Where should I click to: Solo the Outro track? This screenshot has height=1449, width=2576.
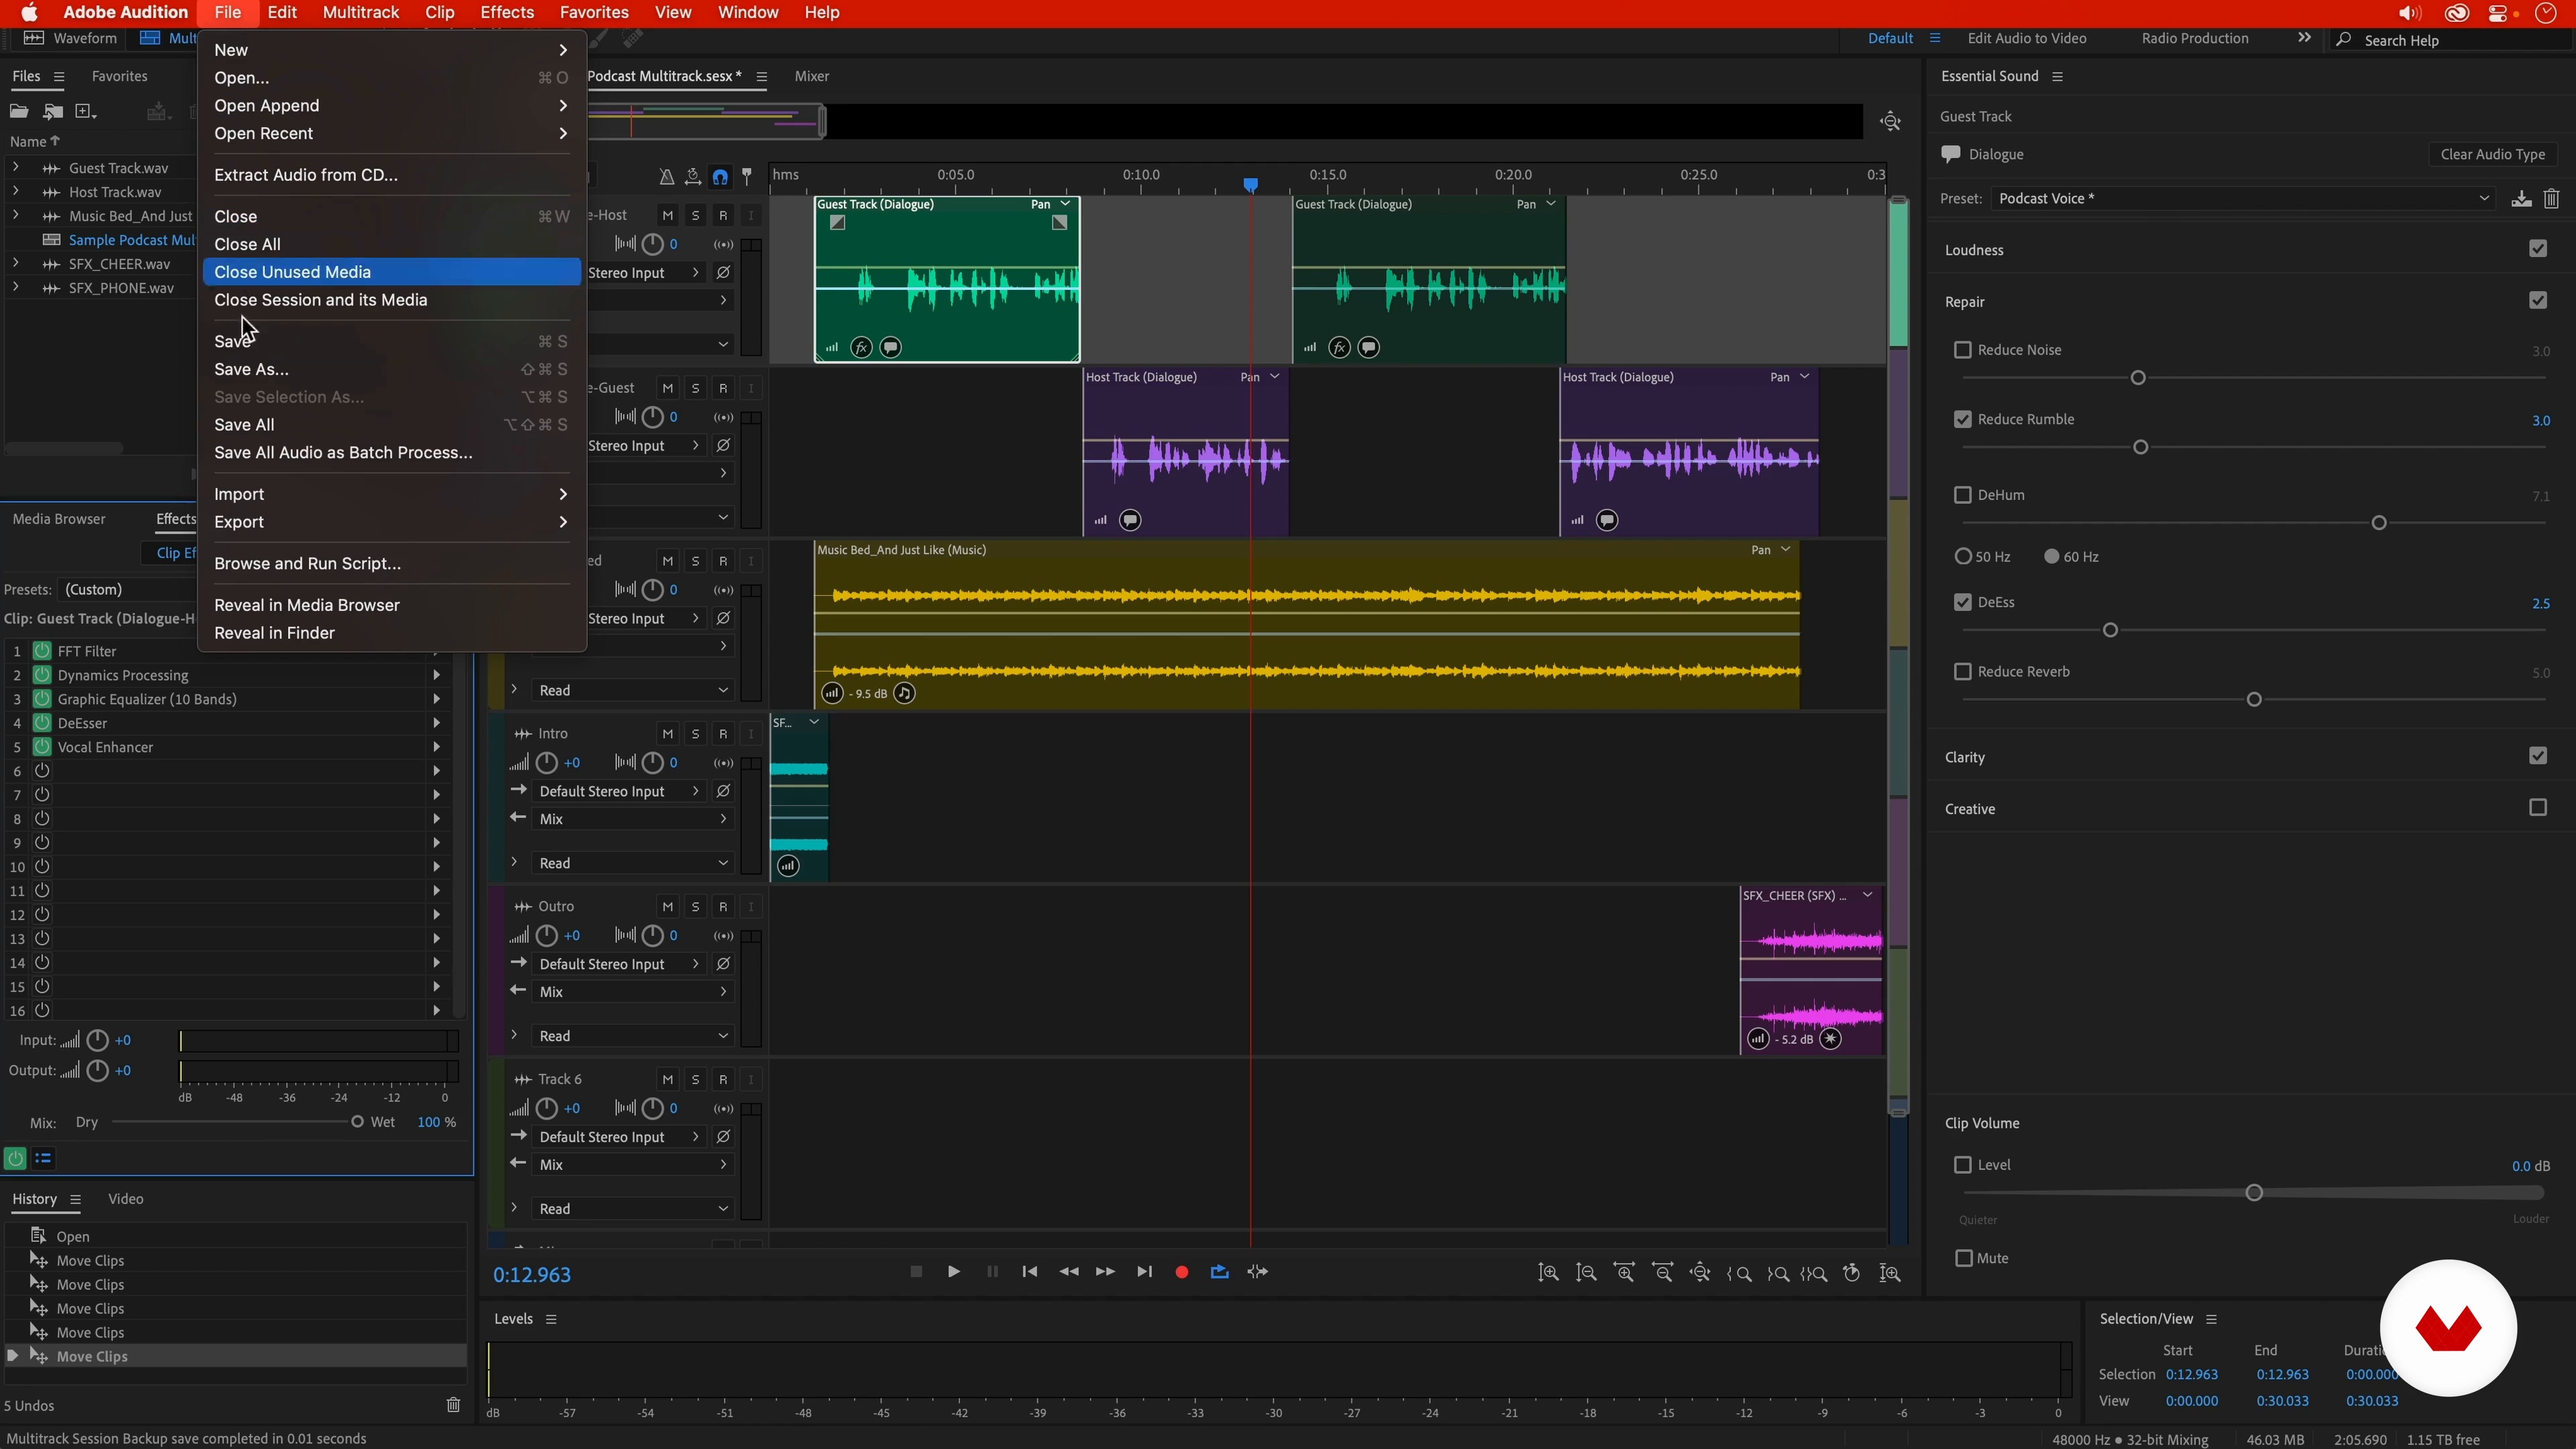[695, 906]
